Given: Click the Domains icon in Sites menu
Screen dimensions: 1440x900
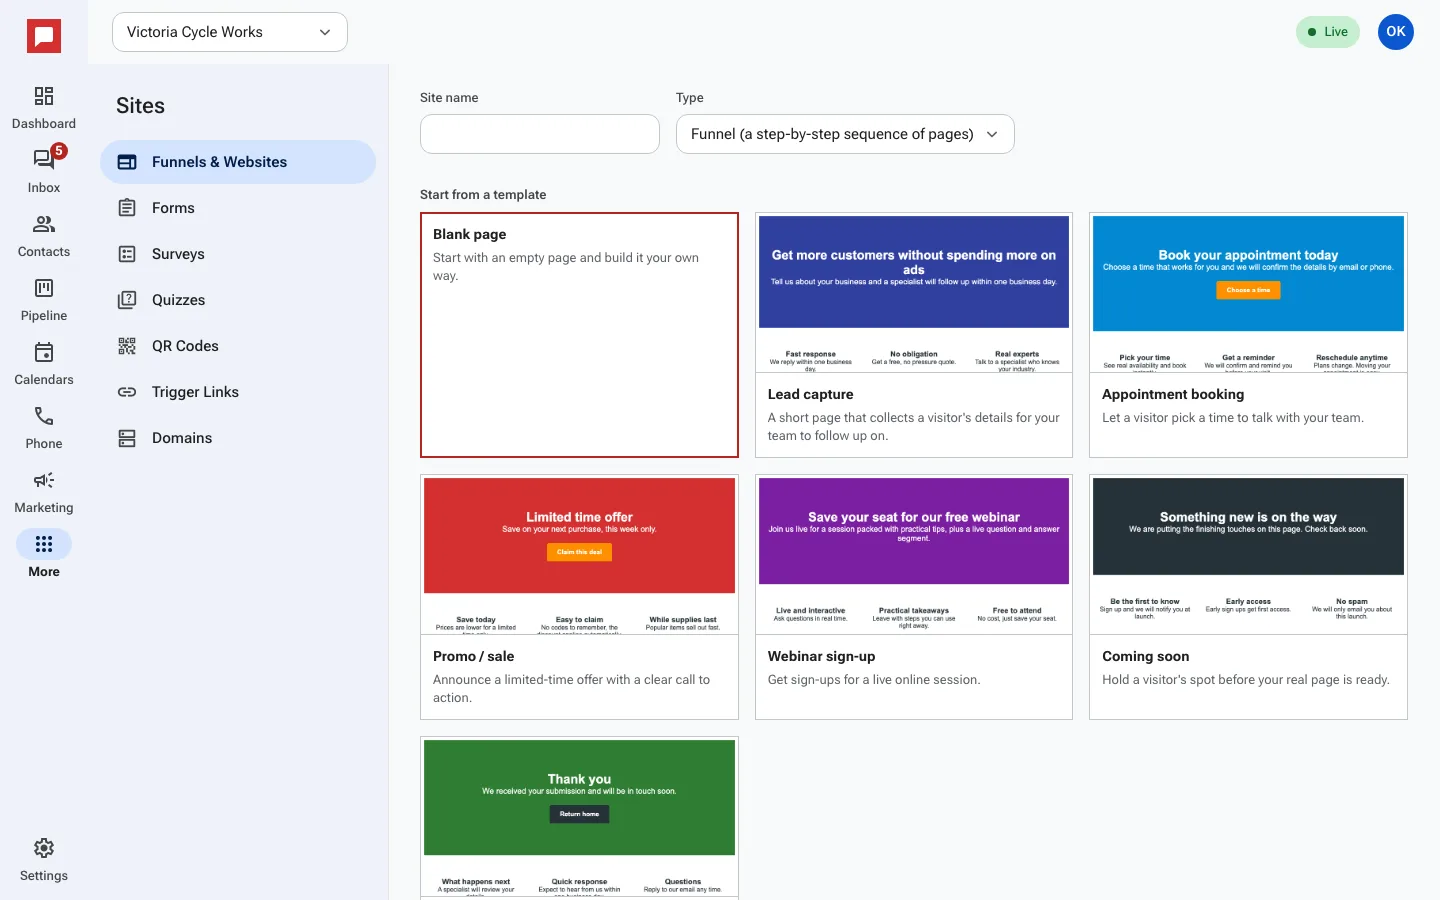Looking at the screenshot, I should [127, 438].
